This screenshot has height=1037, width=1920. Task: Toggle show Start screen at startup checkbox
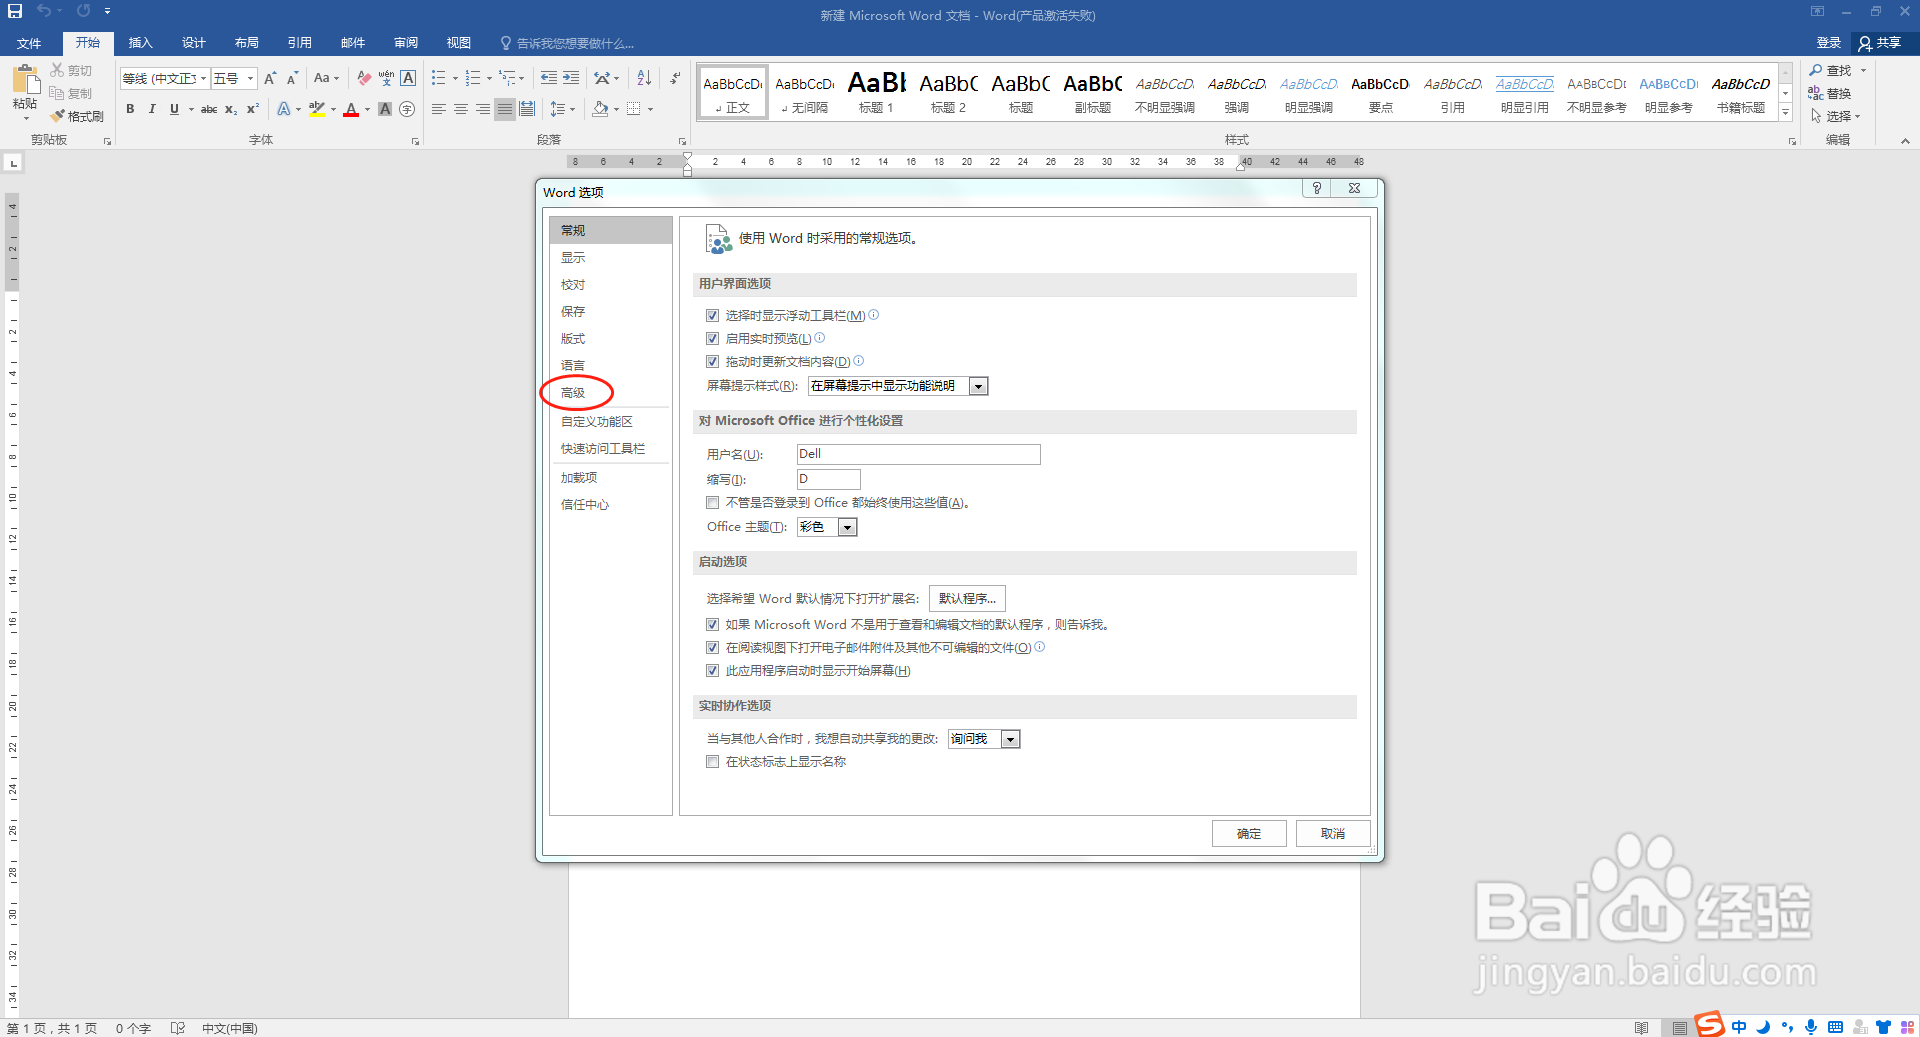coord(712,670)
